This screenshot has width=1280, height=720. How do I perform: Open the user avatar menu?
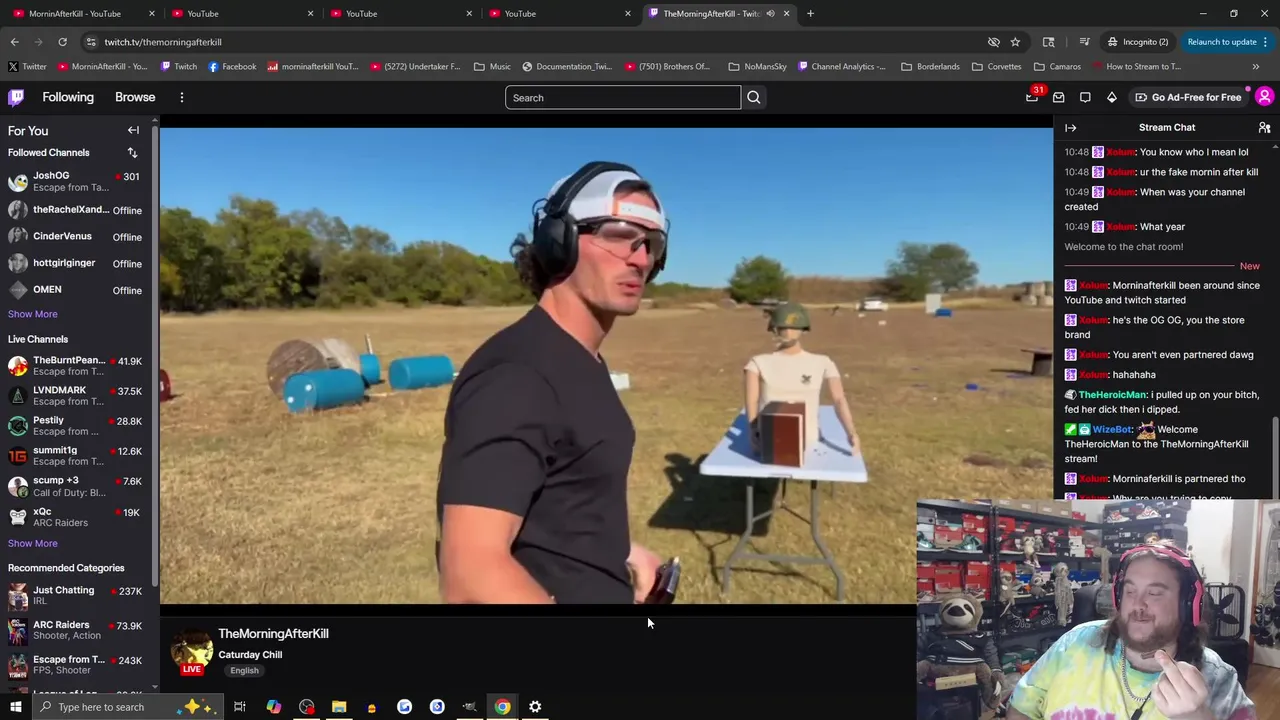(x=1264, y=97)
